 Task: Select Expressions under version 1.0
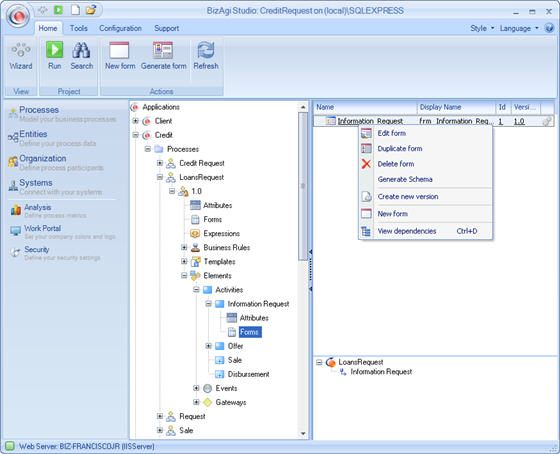pyautogui.click(x=221, y=233)
